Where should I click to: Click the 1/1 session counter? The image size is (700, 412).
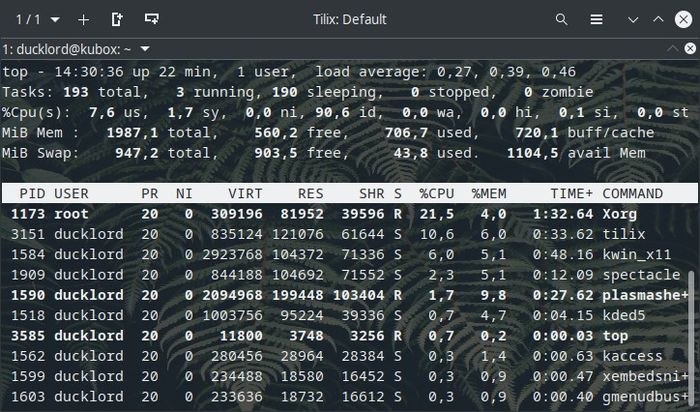pos(28,20)
